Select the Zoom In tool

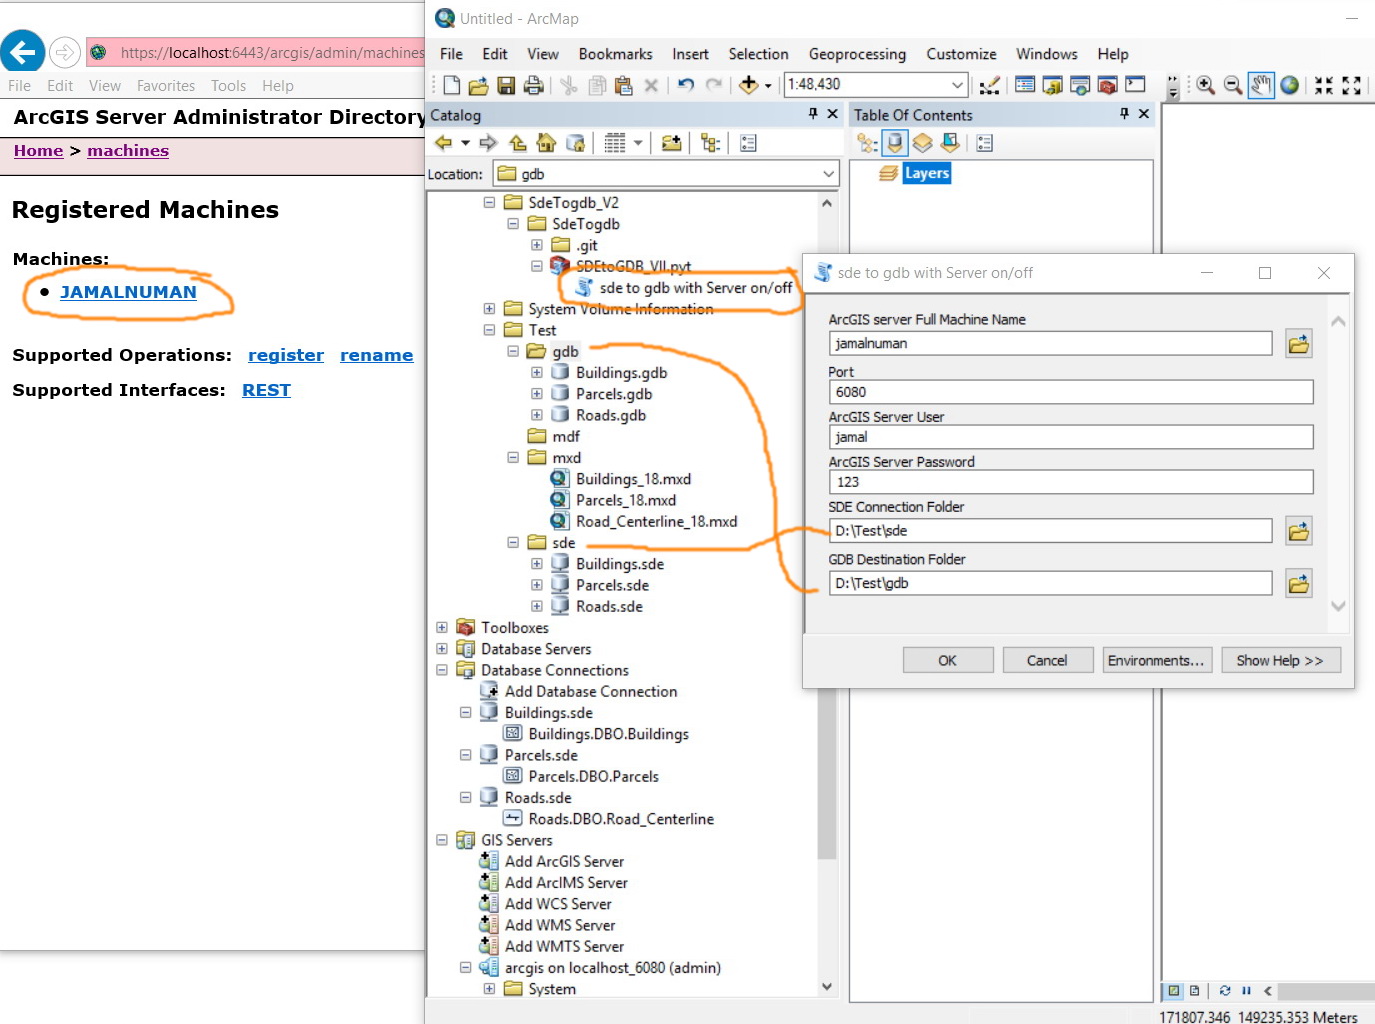1206,85
